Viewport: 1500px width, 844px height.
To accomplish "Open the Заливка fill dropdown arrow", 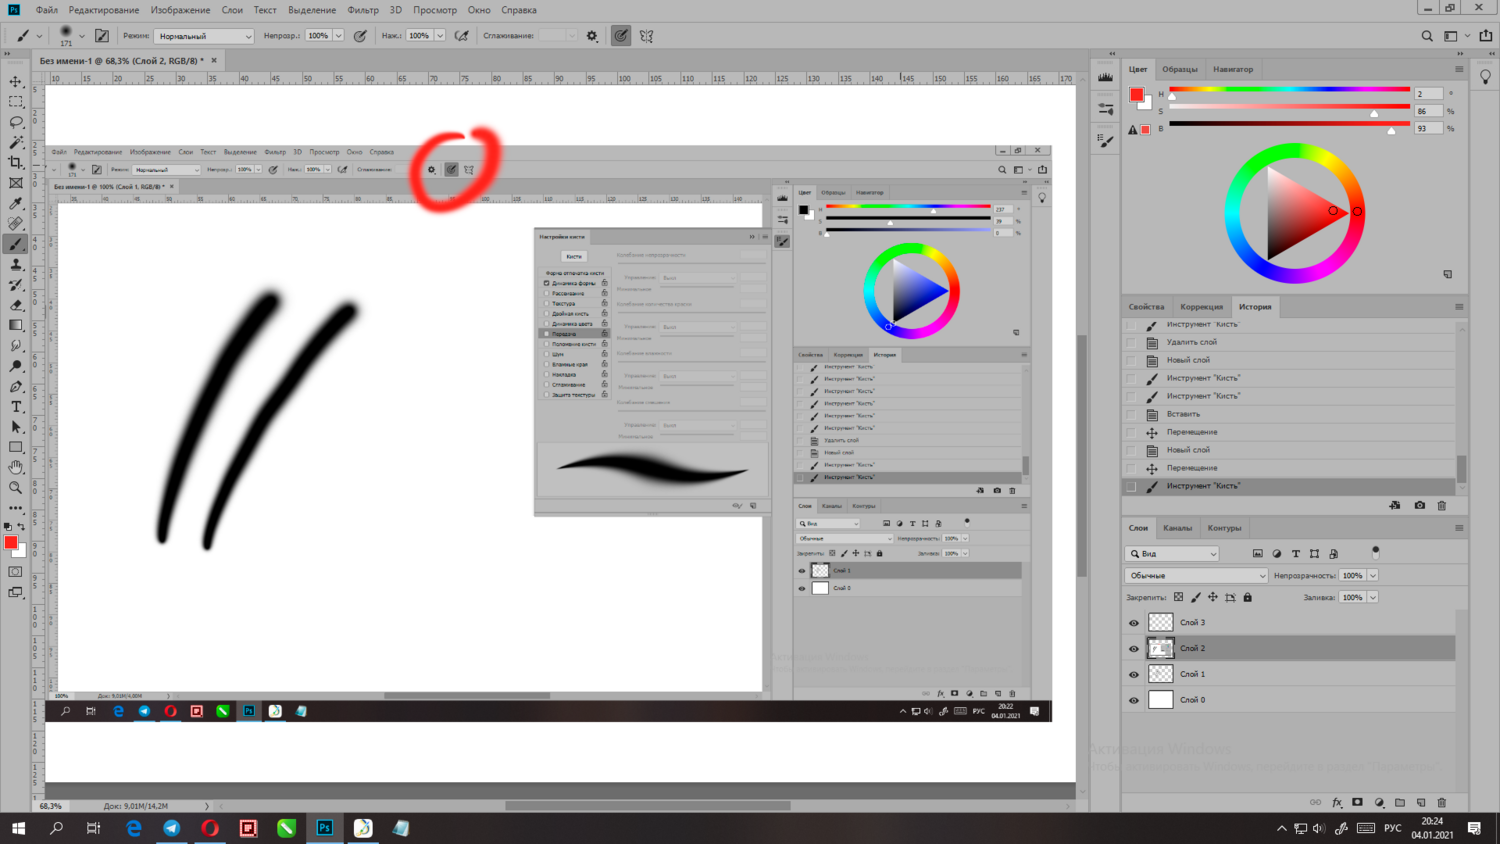I will point(1373,598).
